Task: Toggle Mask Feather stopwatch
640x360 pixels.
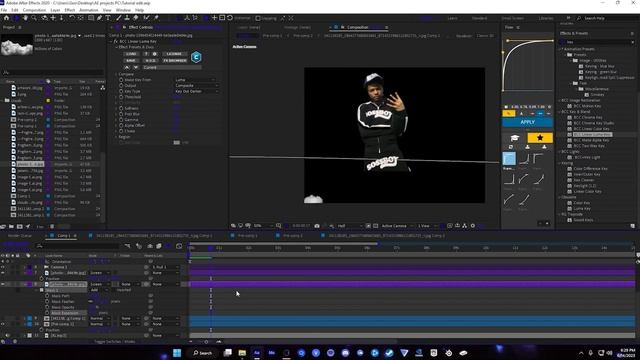Action: (x=47, y=302)
